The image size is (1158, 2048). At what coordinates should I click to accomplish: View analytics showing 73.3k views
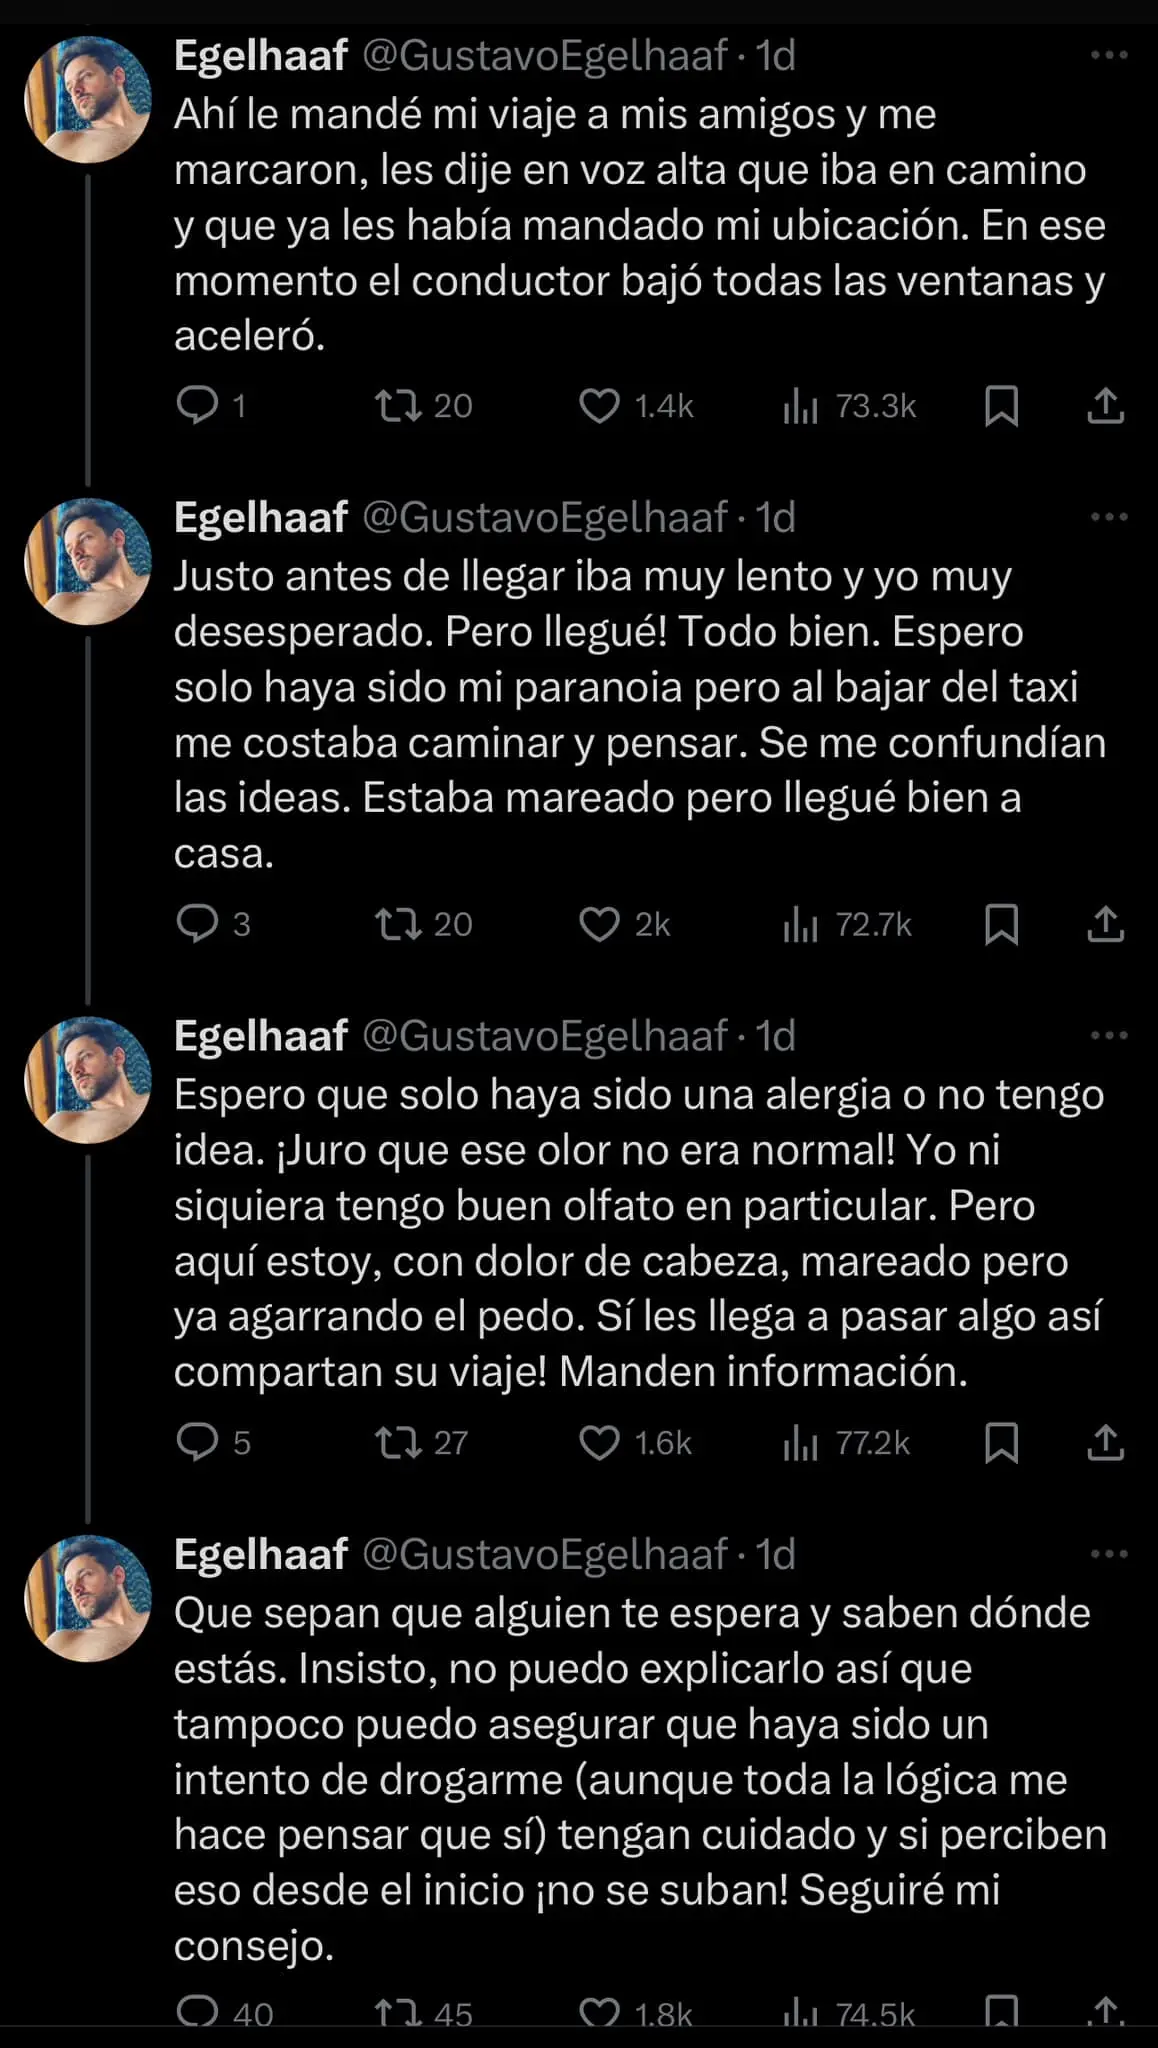[x=850, y=406]
